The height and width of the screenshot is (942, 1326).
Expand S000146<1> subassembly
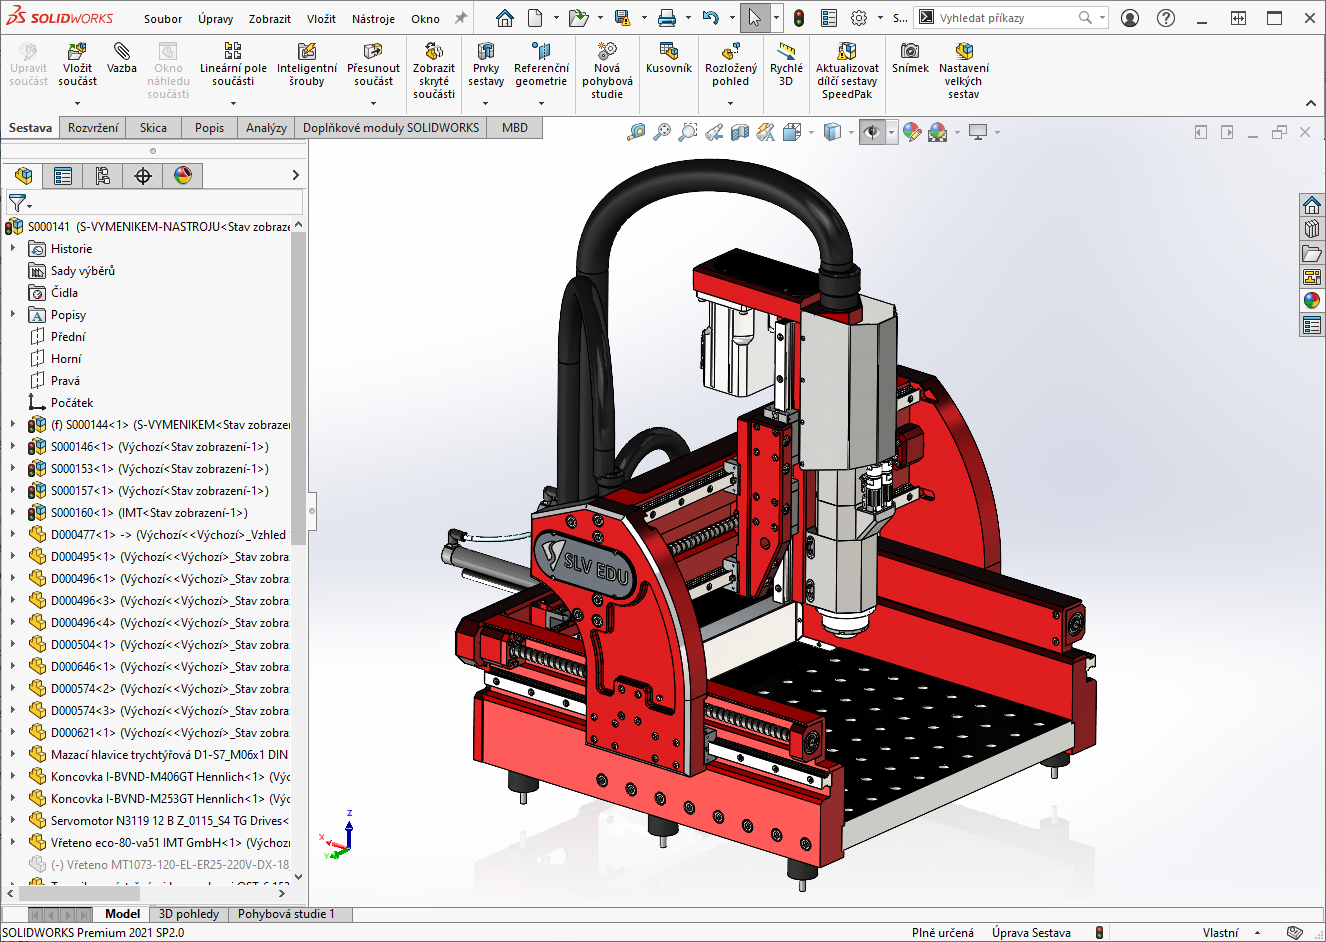[13, 447]
